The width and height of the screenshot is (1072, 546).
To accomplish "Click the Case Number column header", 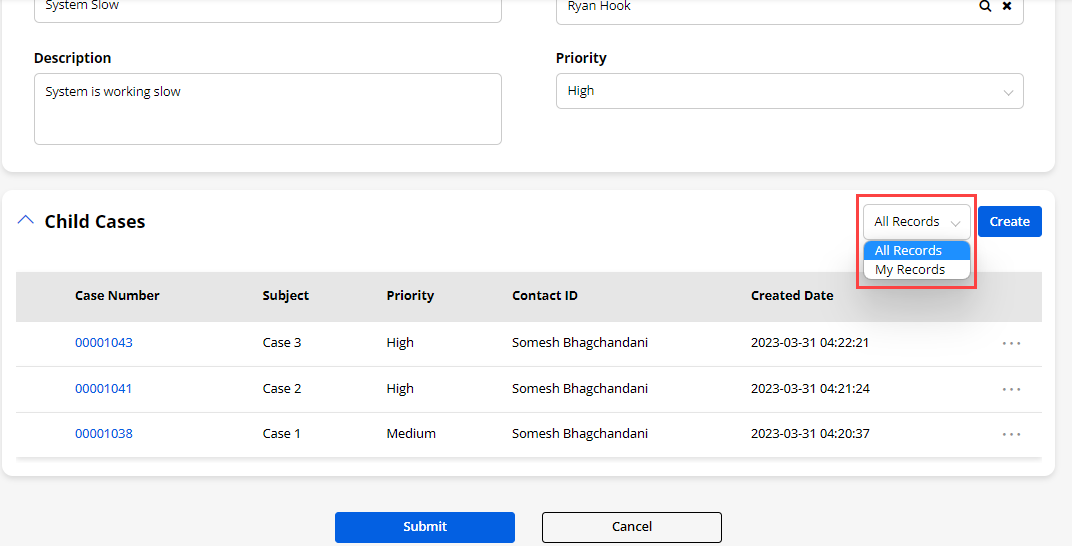I will (x=117, y=296).
